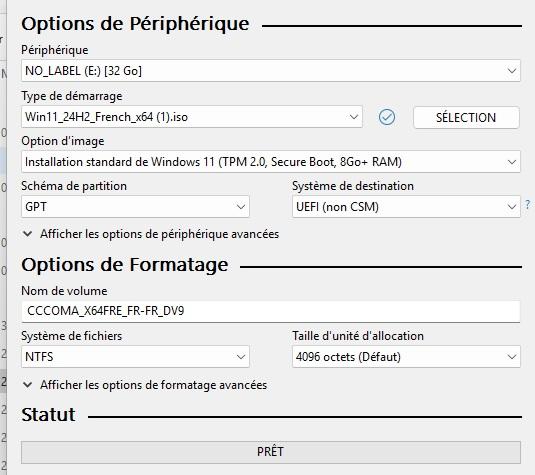Screen dimensions: 535x475
Task: Click the arrow of the 4096 octets combo
Action: click(511, 357)
